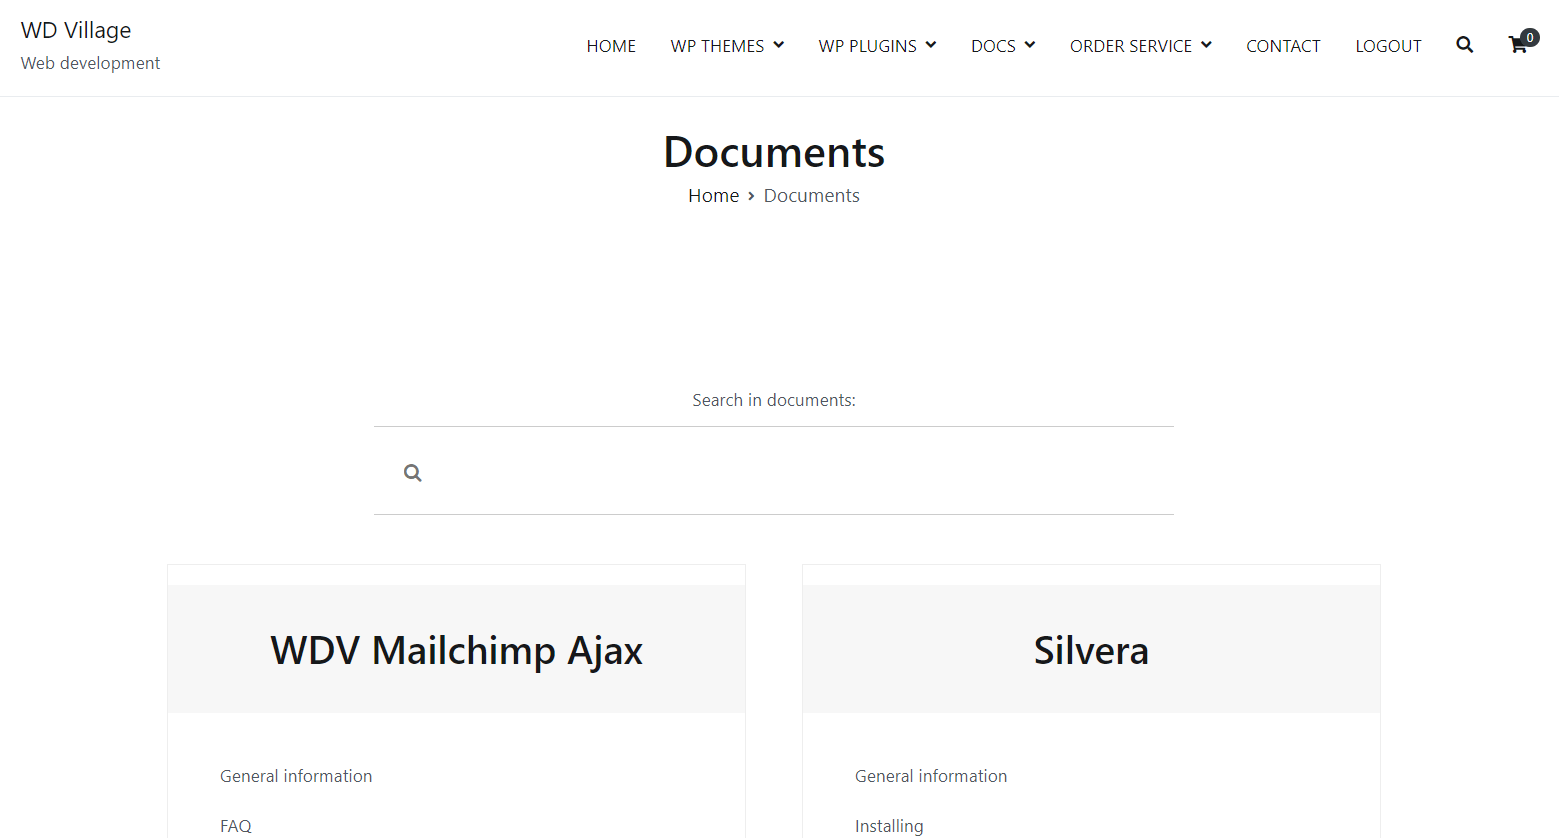The height and width of the screenshot is (838, 1559).
Task: Go to the Home menu item
Action: (611, 46)
